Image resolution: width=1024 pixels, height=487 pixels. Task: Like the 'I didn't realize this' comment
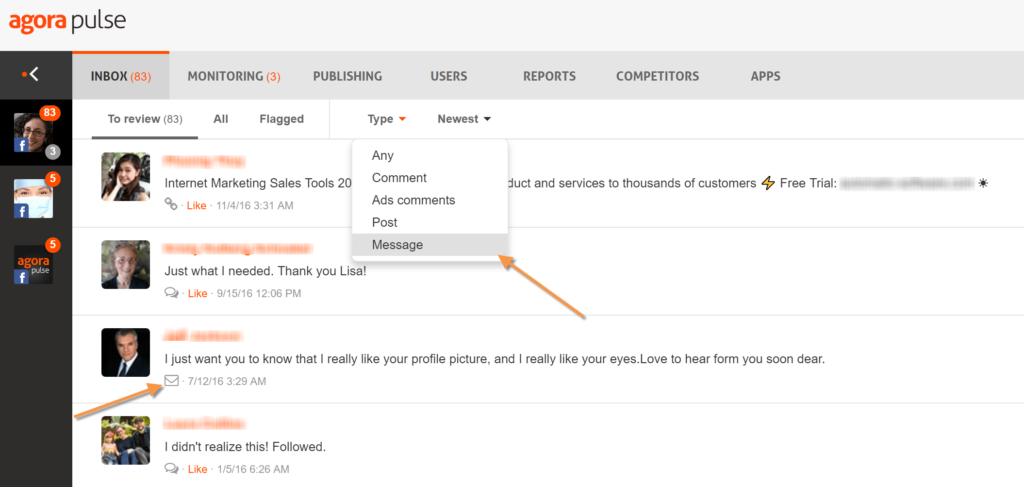point(198,469)
